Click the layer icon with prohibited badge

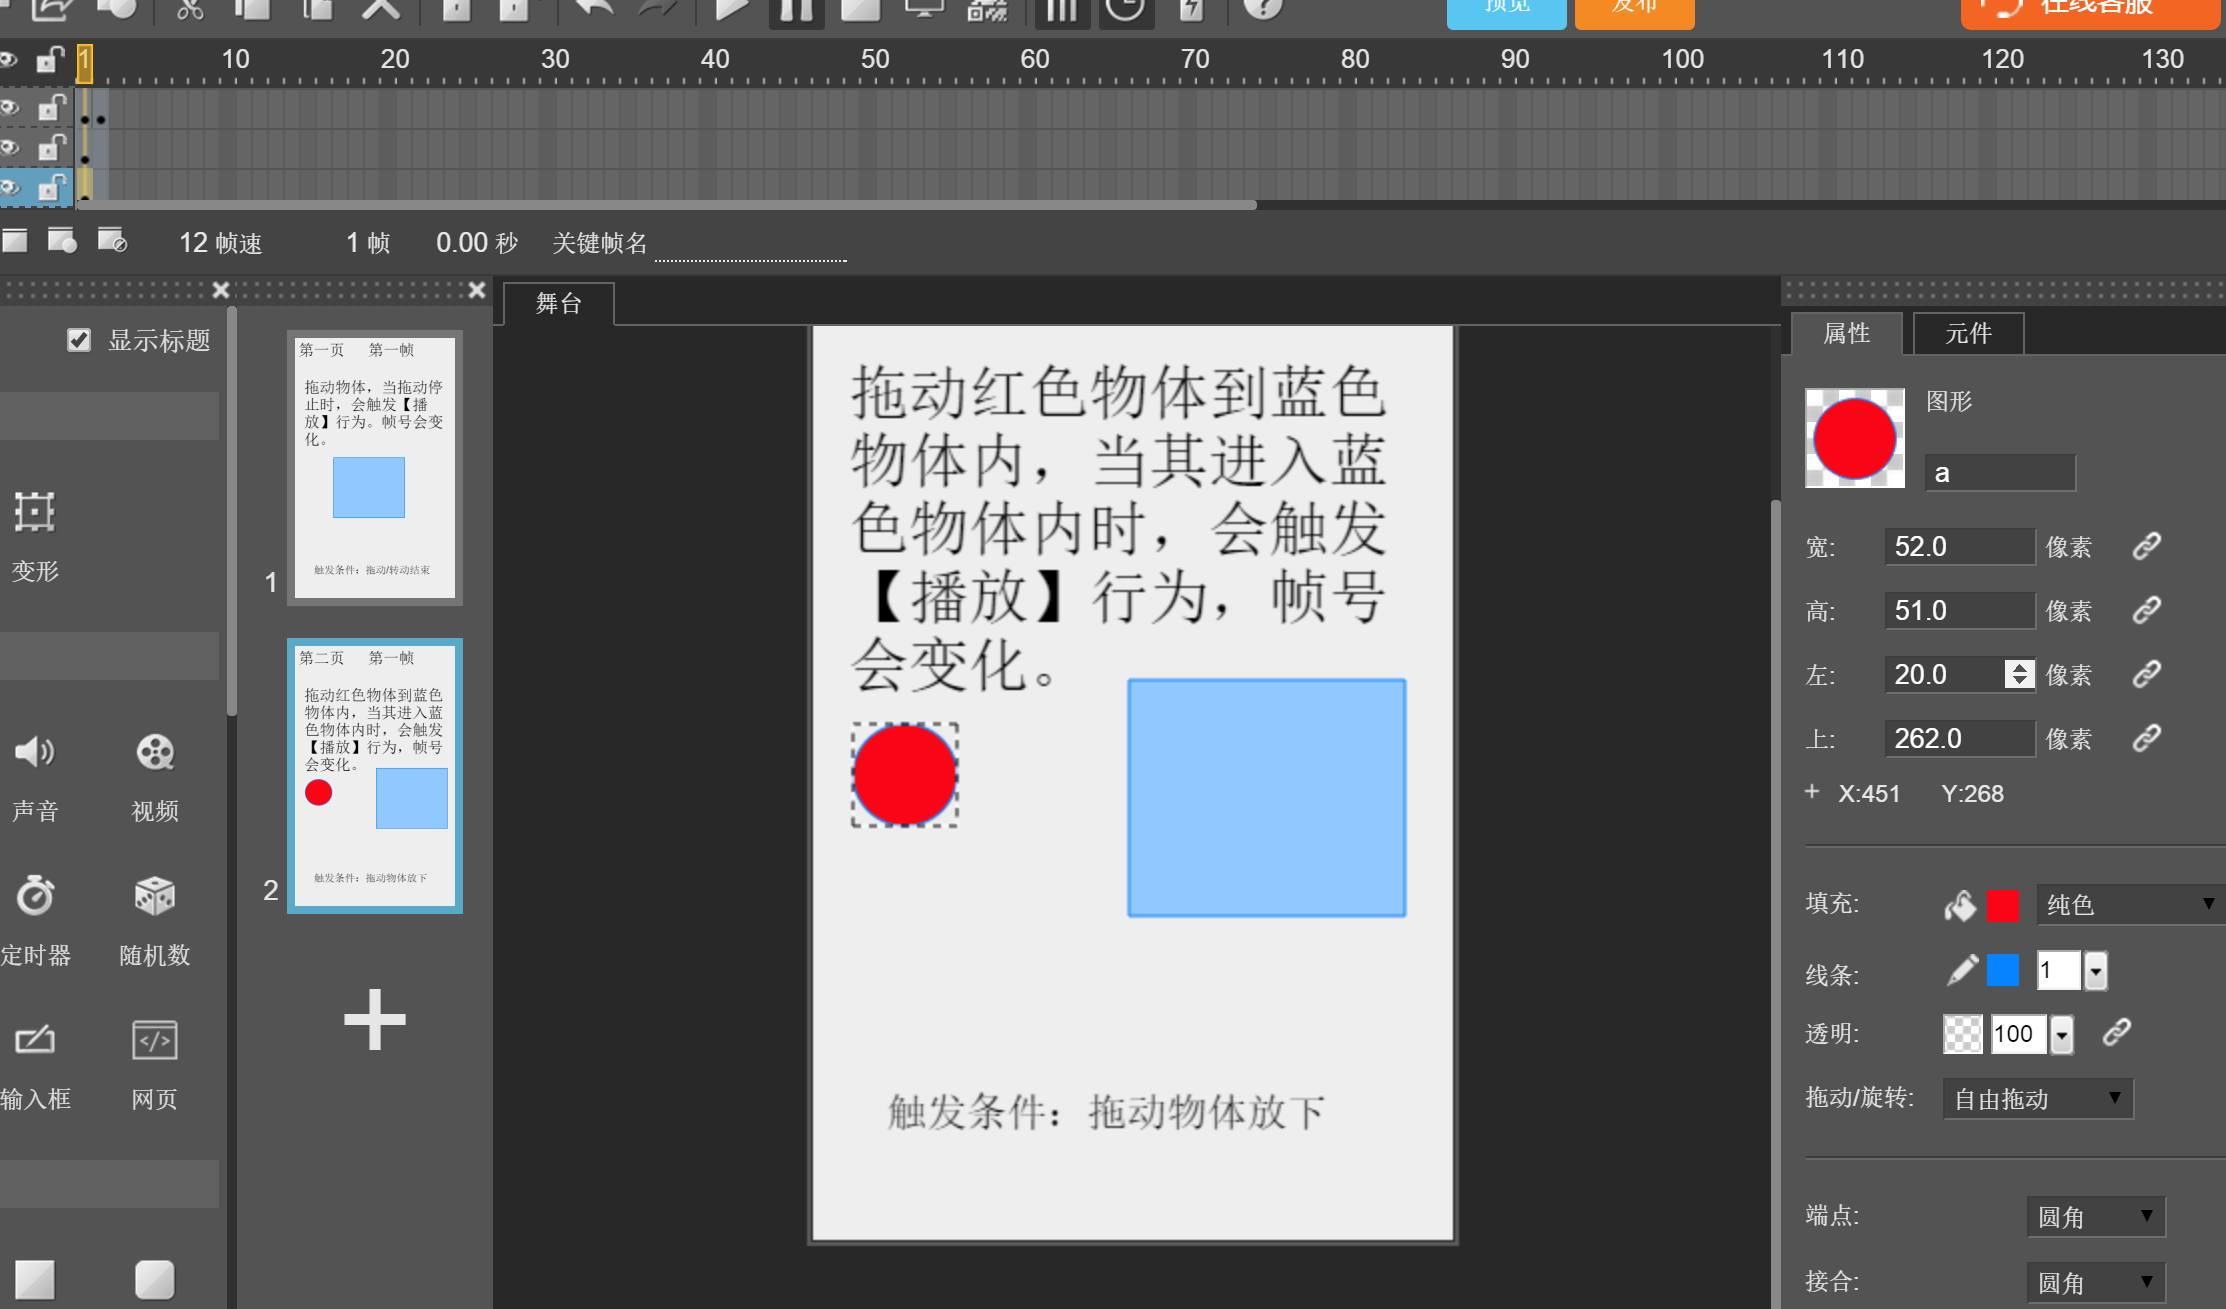click(112, 240)
